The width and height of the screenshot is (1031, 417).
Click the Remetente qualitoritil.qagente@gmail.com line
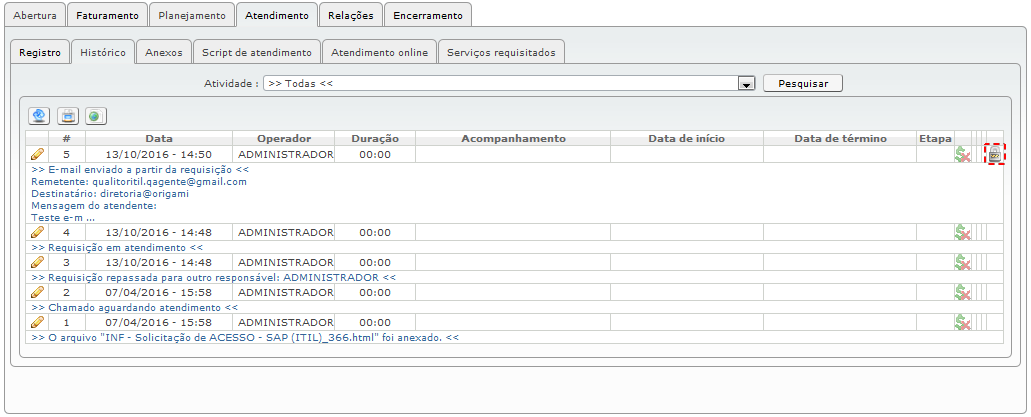[139, 181]
